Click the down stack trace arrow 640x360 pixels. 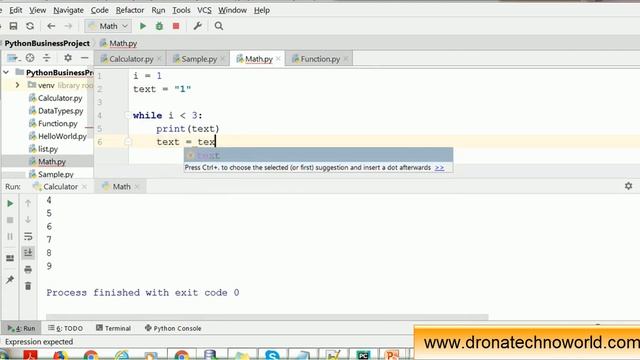point(28,220)
